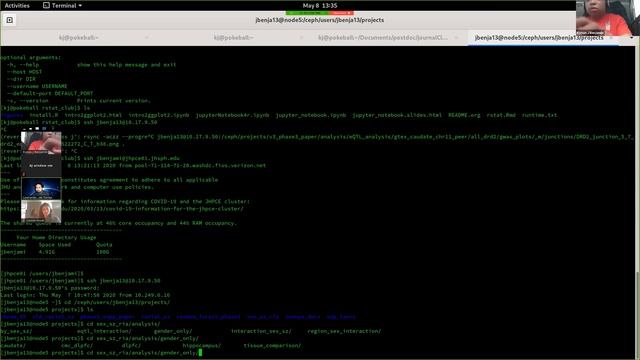Click the green screen sharing indicator
640x360 pixels.
point(307,13)
